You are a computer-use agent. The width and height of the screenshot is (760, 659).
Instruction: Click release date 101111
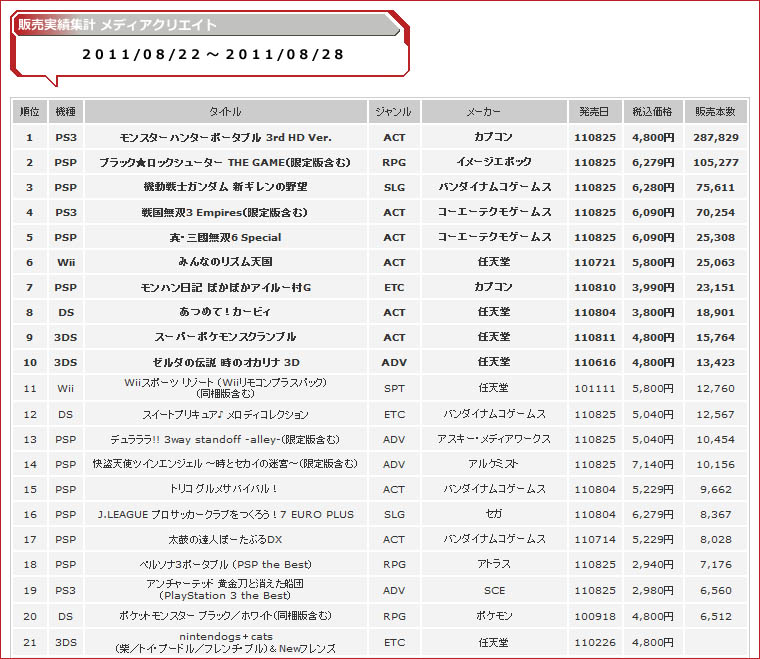point(595,389)
